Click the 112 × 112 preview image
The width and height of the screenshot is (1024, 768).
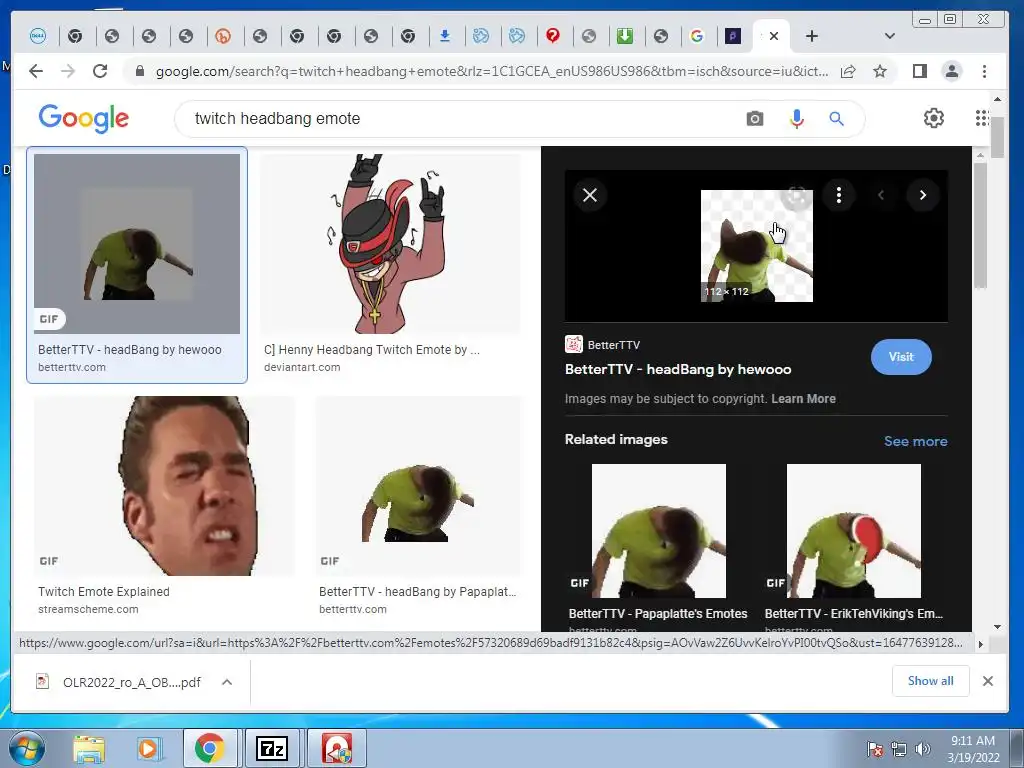[756, 246]
